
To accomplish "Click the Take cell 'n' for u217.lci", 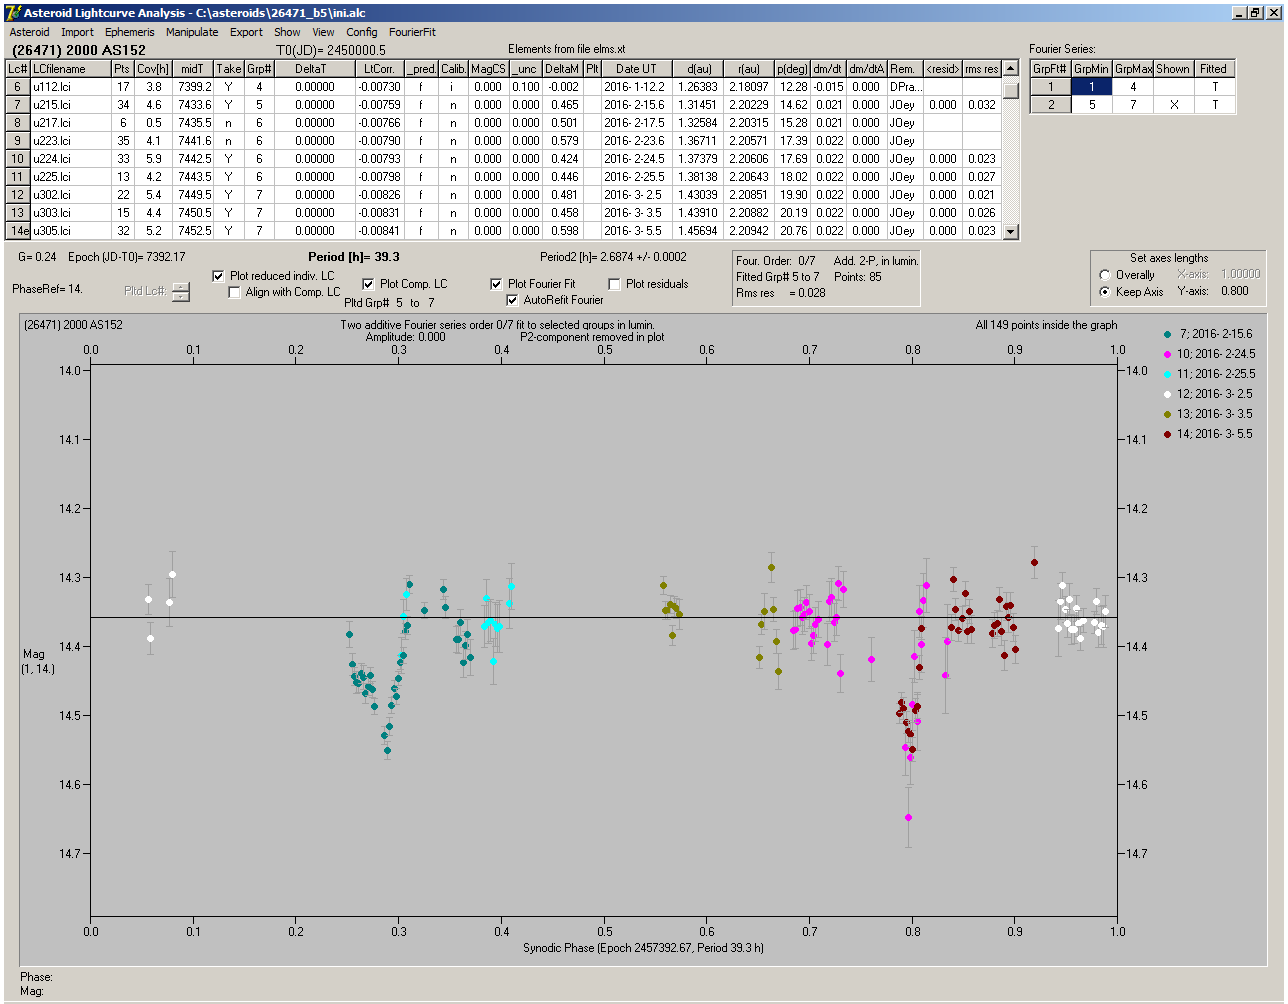I will [x=229, y=123].
